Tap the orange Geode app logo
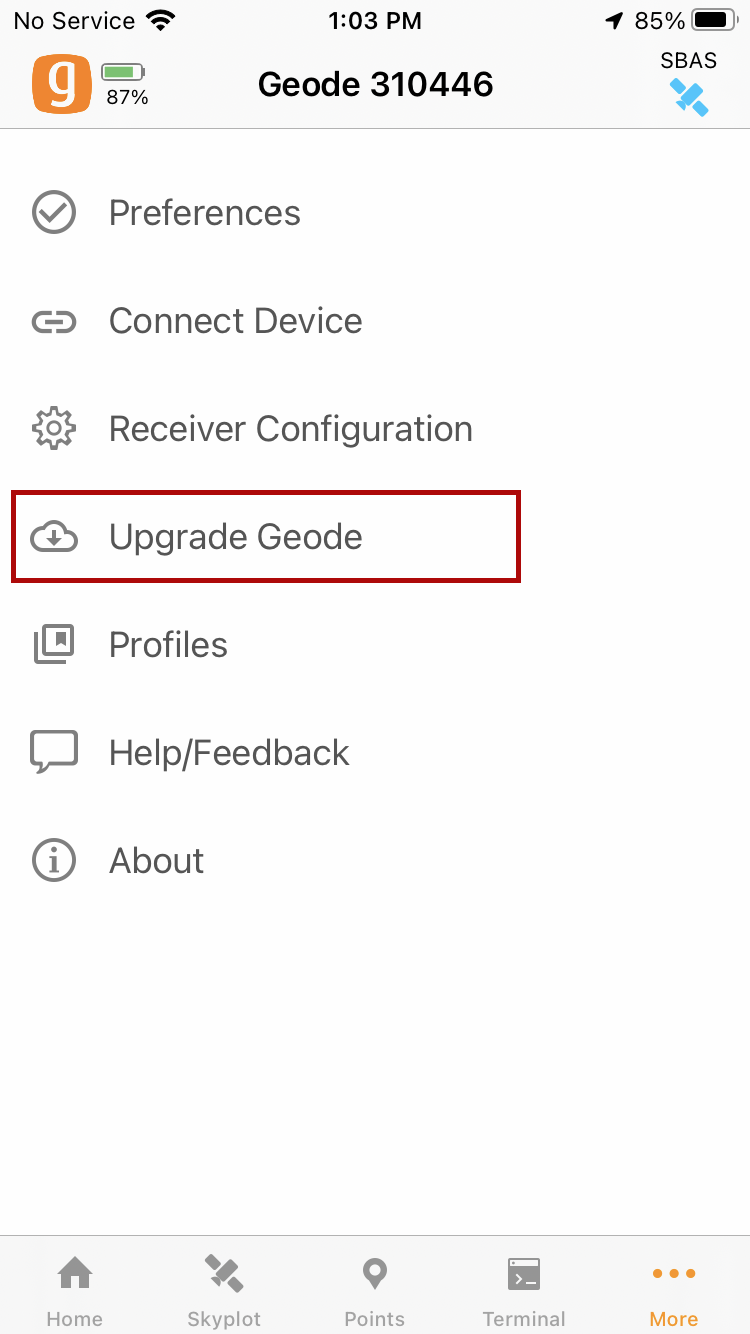The image size is (750, 1334). (x=61, y=84)
